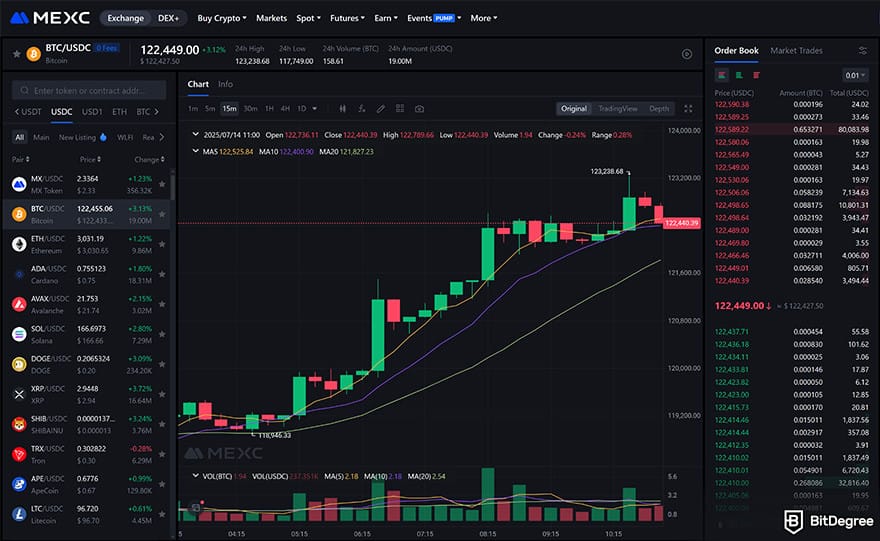The height and width of the screenshot is (541, 880).
Task: Select the USDT quote currency tab
Action: (x=31, y=112)
